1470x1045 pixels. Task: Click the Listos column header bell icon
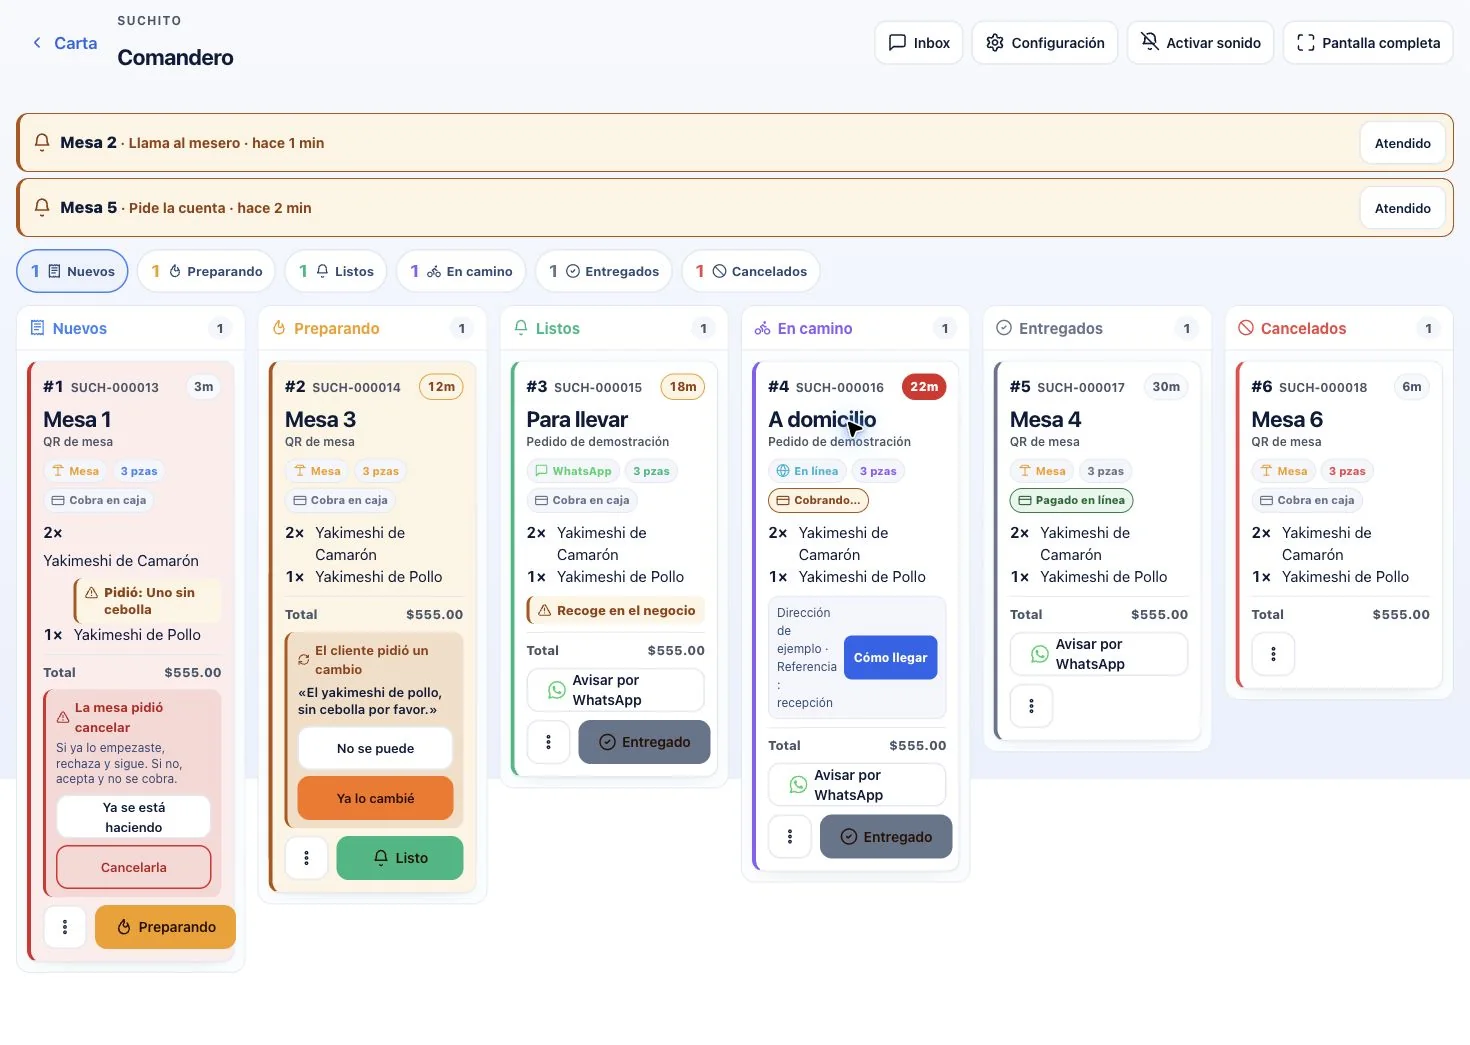coord(521,328)
